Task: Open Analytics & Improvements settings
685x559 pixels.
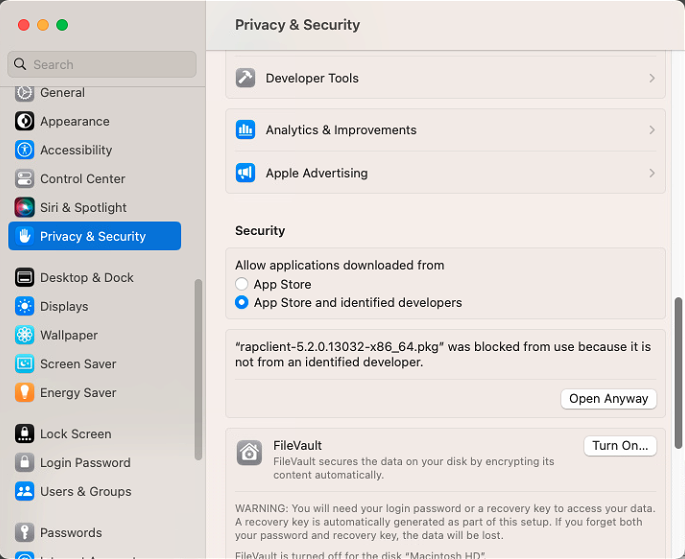Action: click(445, 130)
